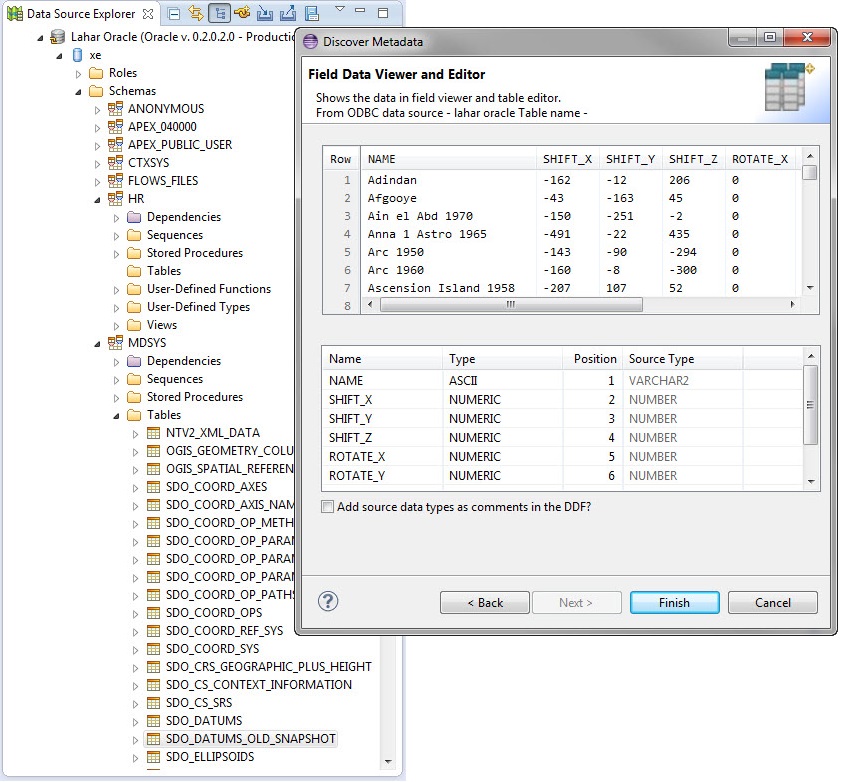Screen dimensions: 841x782
Task: Click the save icon in the explorer toolbar
Action: pos(314,12)
